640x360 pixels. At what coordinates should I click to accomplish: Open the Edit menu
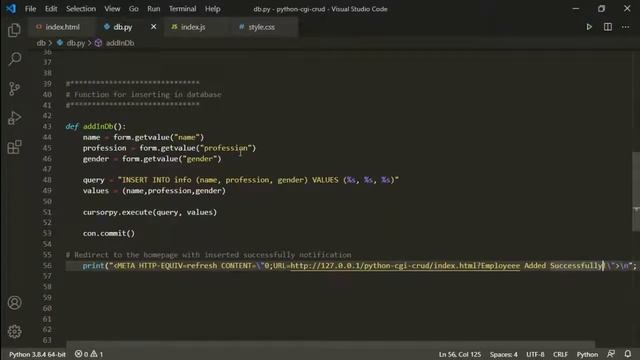(x=51, y=9)
